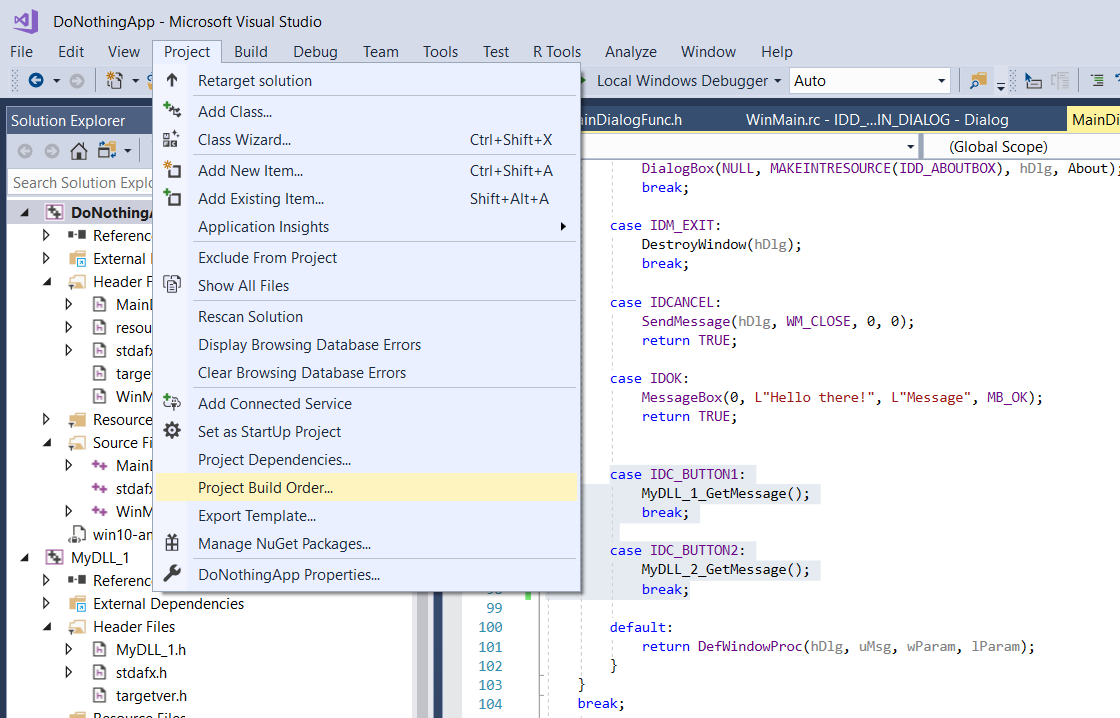
Task: Click the New Project toolbar icon
Action: point(114,81)
